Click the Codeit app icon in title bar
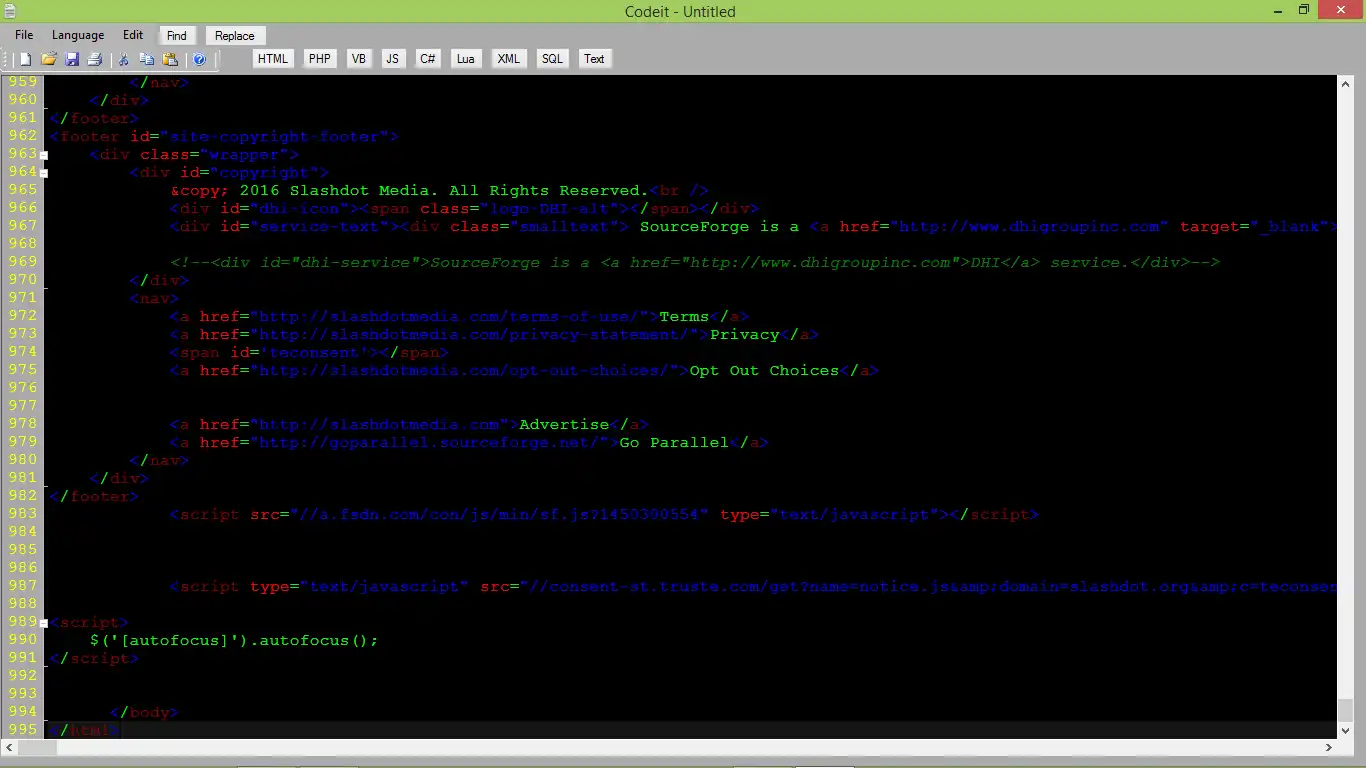 (10, 10)
